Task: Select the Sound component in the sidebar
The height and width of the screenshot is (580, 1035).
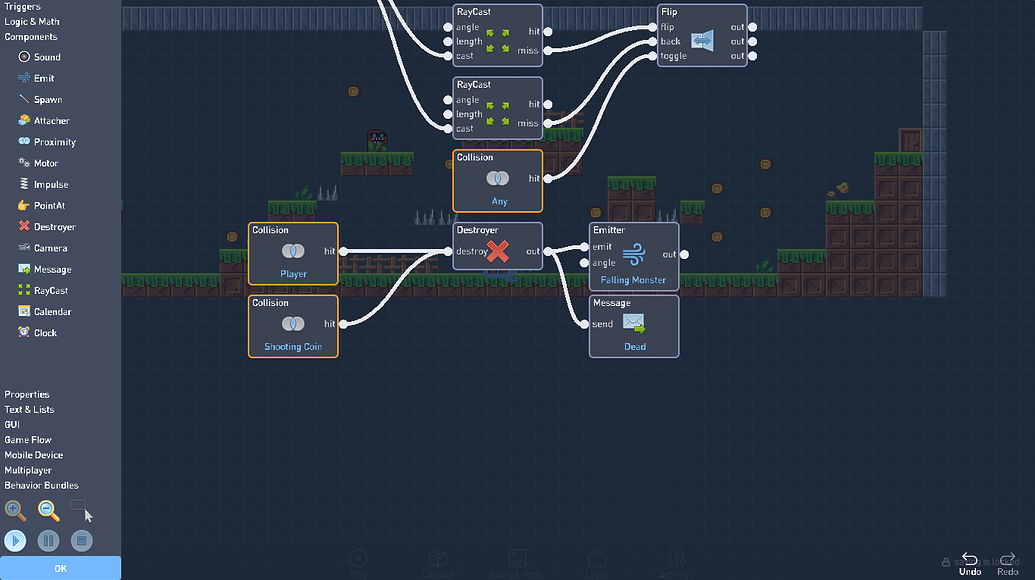Action: (46, 57)
